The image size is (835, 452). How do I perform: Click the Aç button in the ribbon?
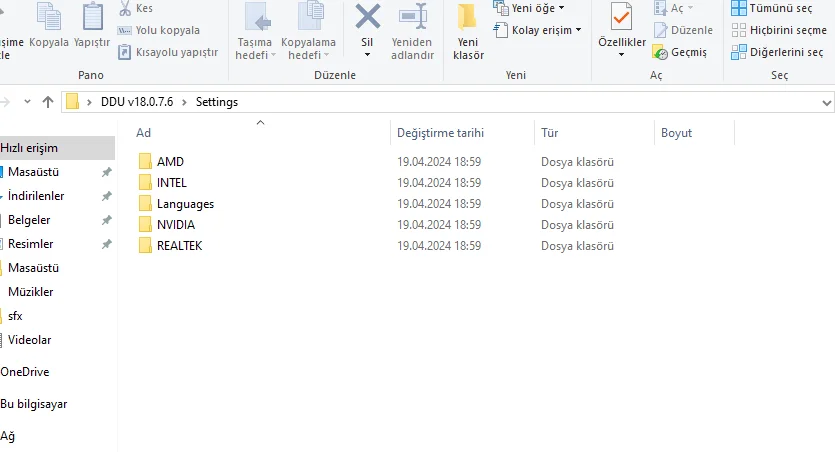[673, 8]
